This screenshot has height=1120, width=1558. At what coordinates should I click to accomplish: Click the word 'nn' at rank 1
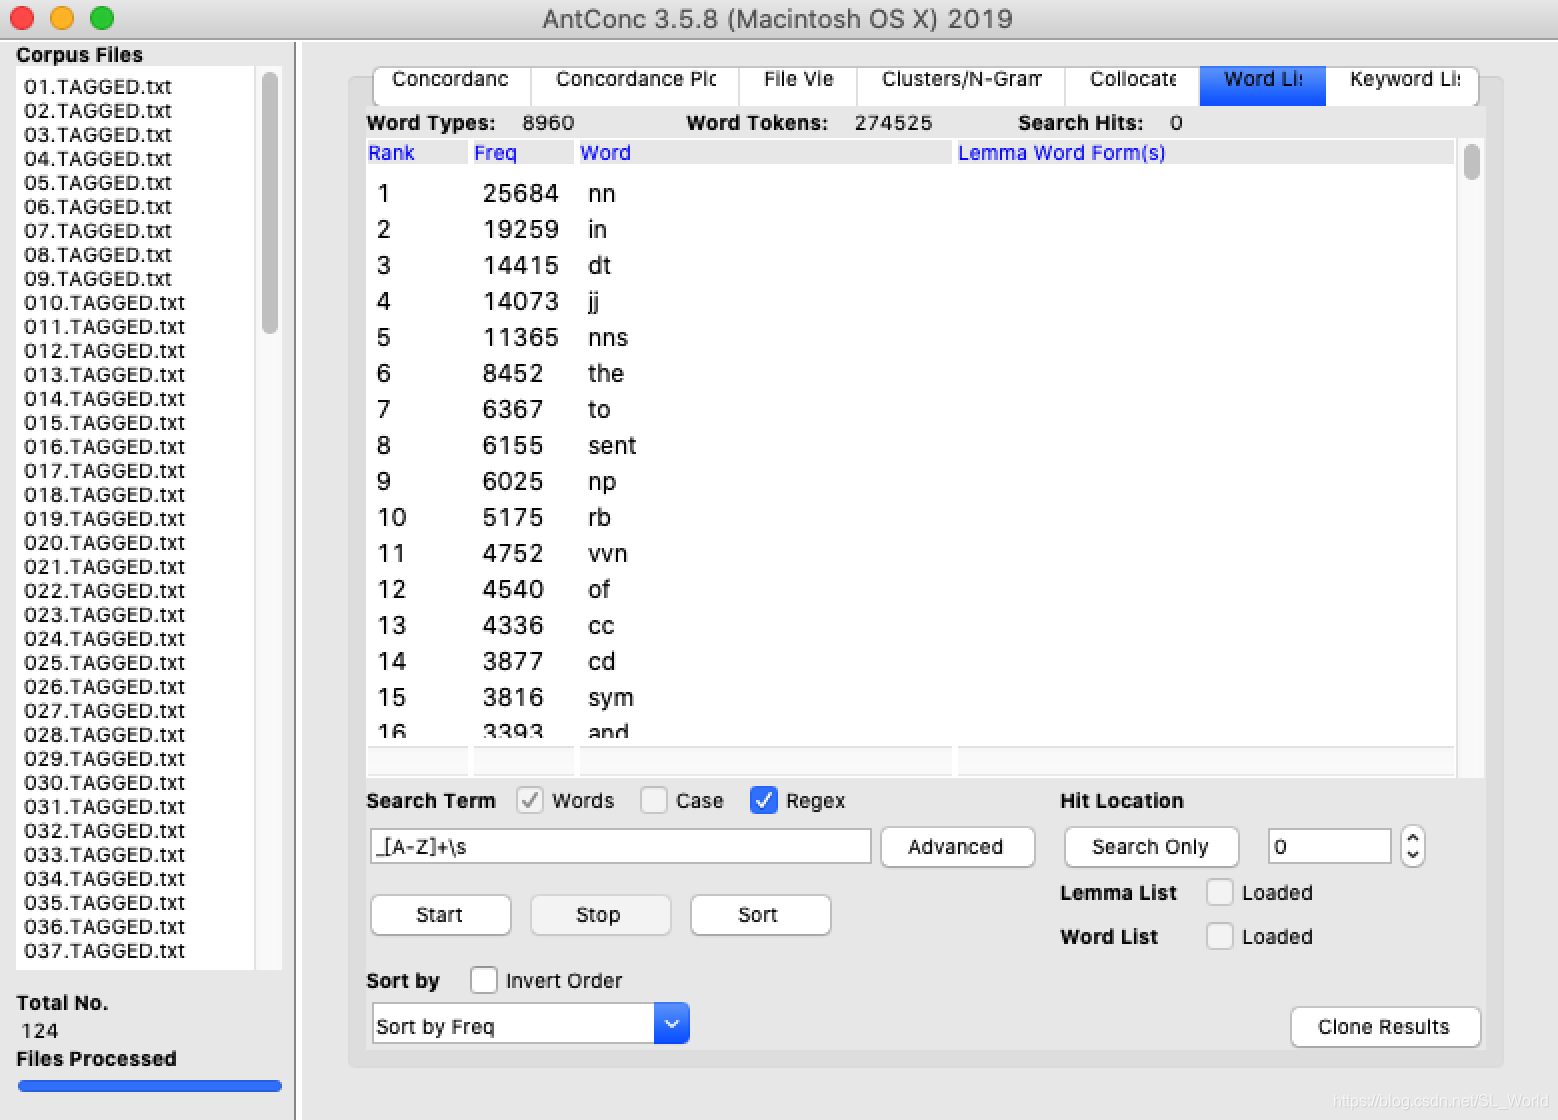point(602,194)
